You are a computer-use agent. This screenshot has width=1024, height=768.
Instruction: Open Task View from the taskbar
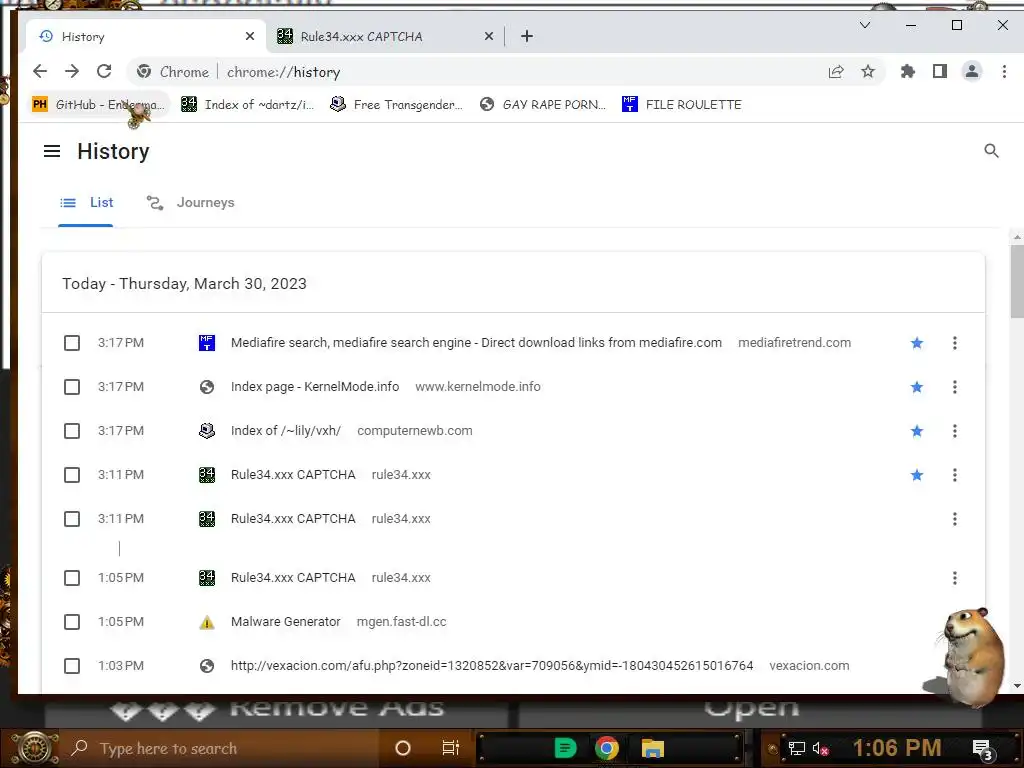click(451, 748)
